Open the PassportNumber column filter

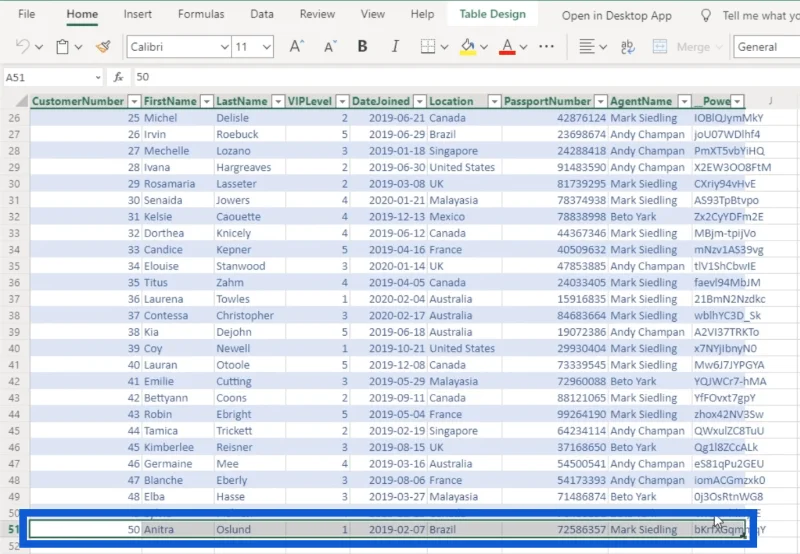click(601, 102)
